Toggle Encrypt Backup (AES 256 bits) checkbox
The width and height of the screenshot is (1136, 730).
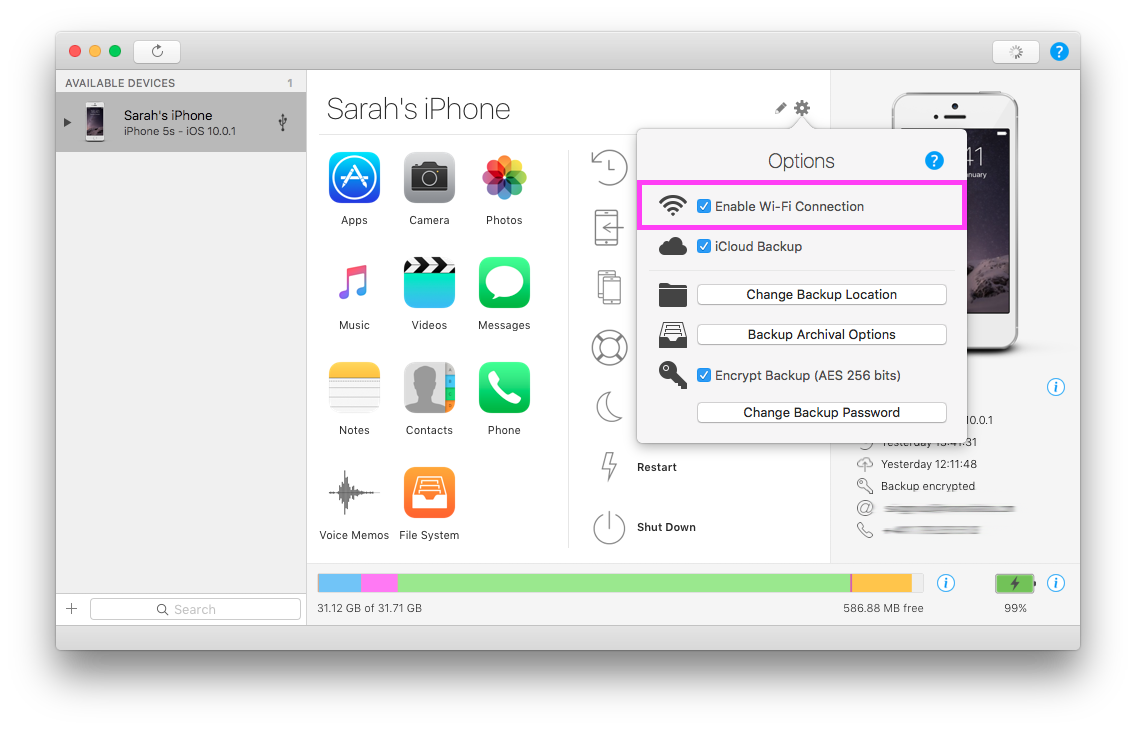[x=703, y=375]
